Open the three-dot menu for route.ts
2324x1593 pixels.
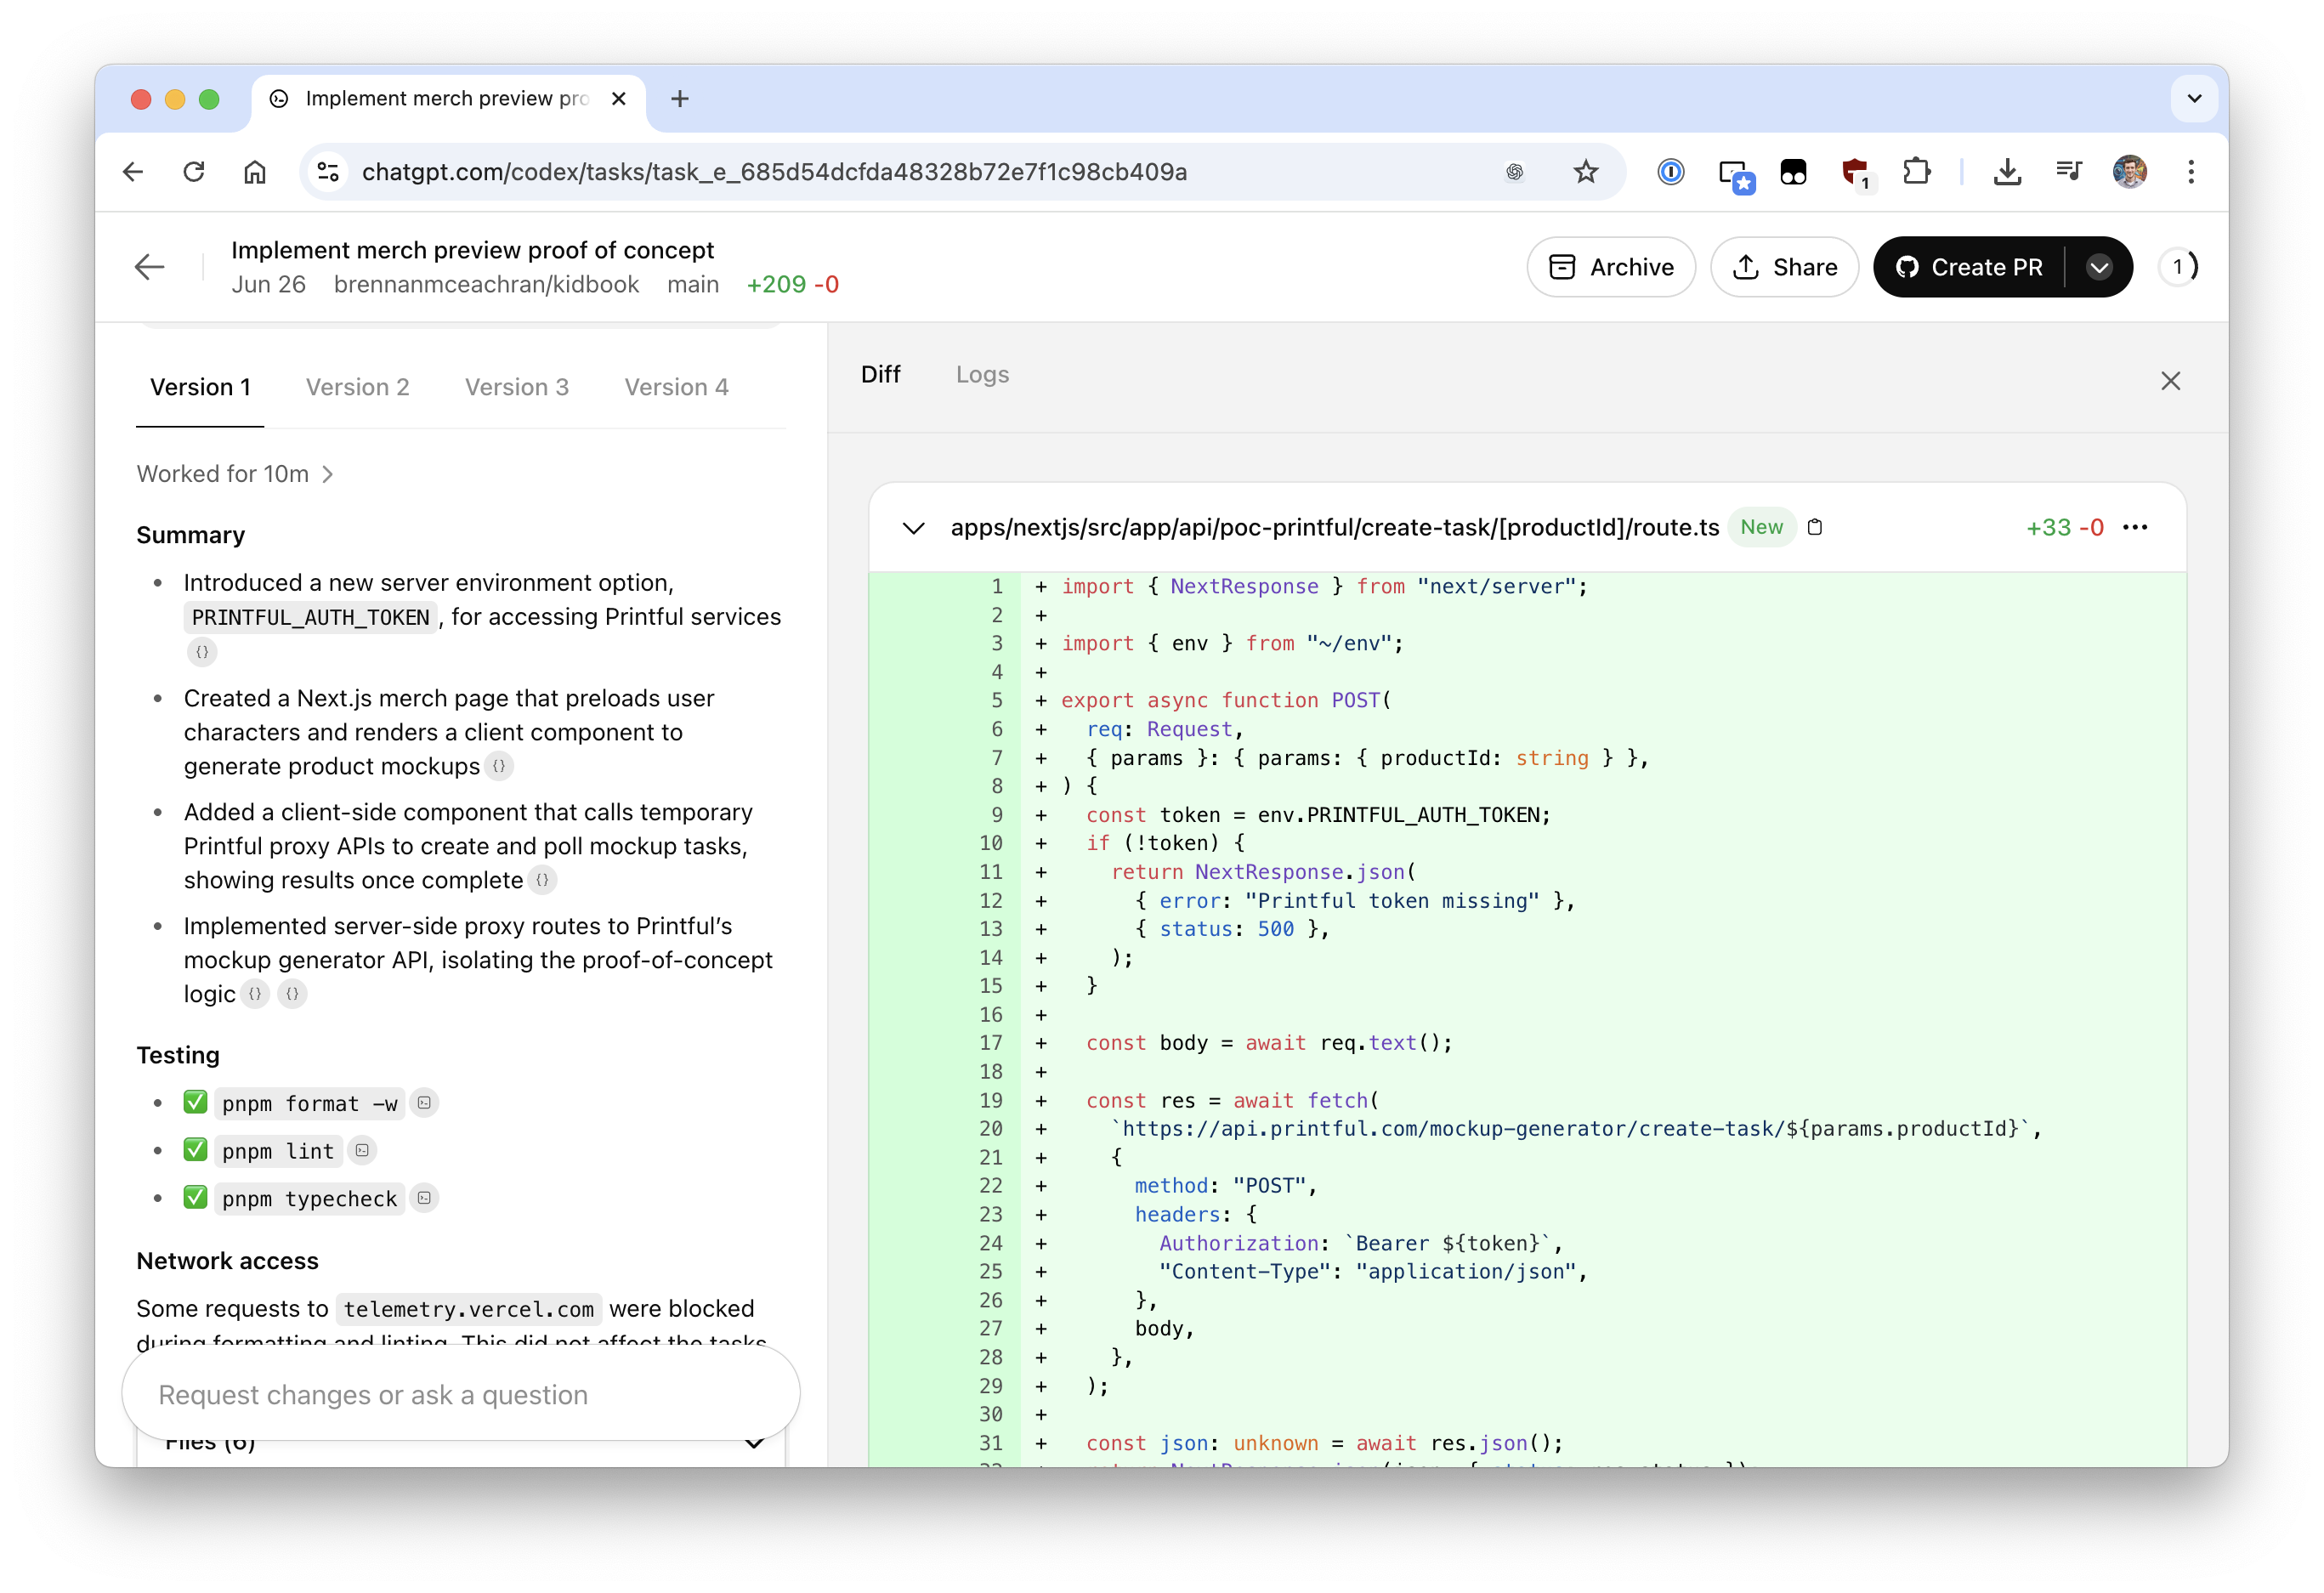coord(2134,527)
